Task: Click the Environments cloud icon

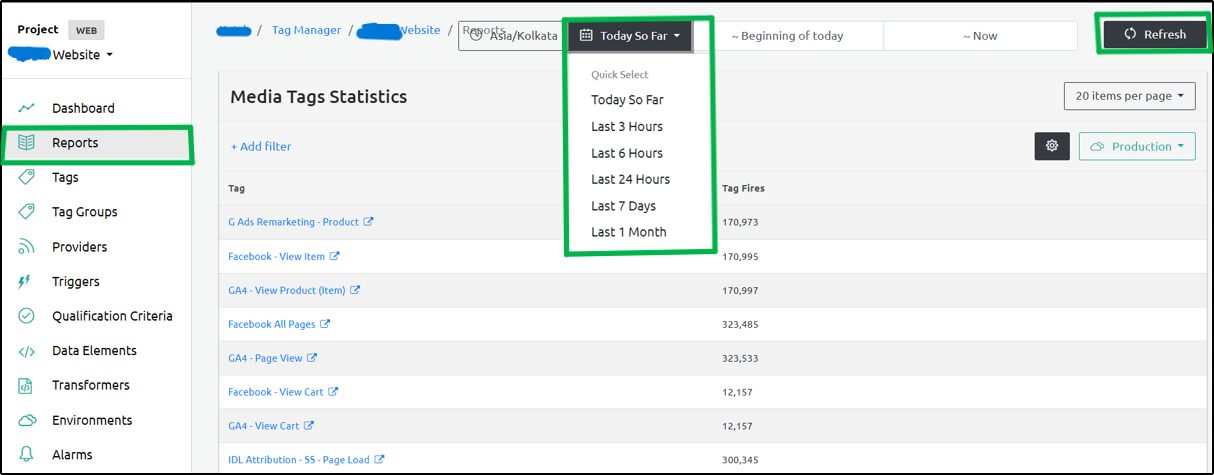Action: click(27, 420)
